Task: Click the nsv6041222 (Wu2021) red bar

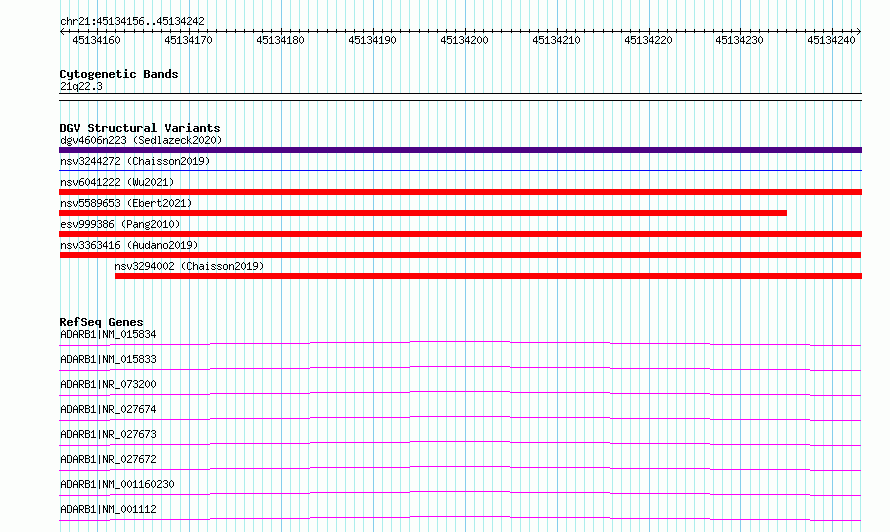Action: [460, 192]
